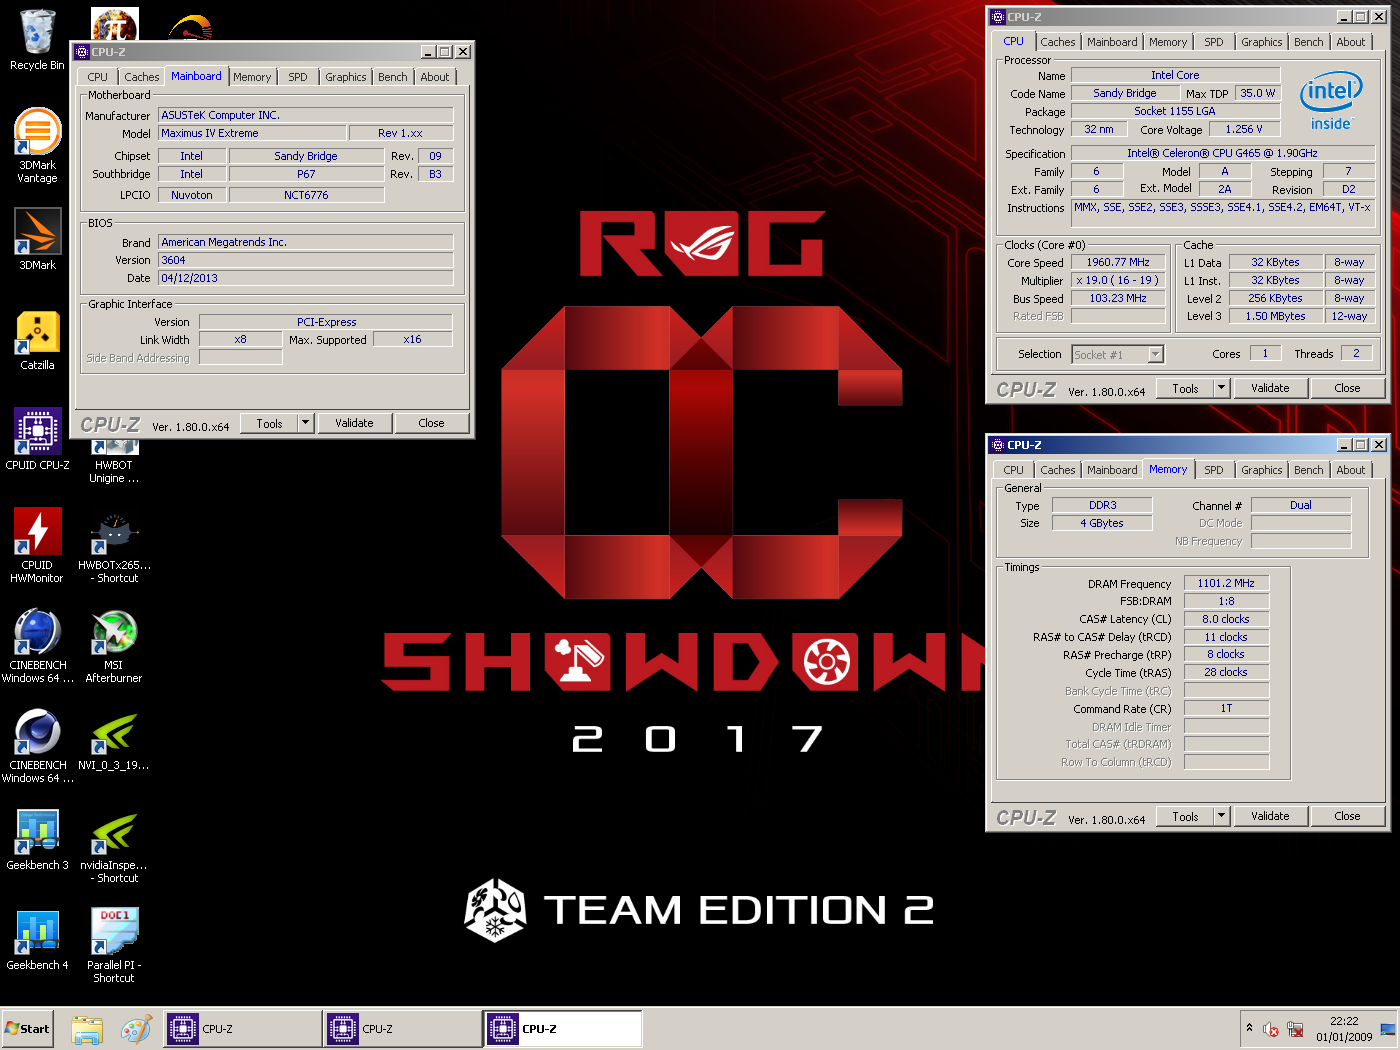Open 3DMark Vantage desktop icon
1400x1050 pixels.
point(37,145)
